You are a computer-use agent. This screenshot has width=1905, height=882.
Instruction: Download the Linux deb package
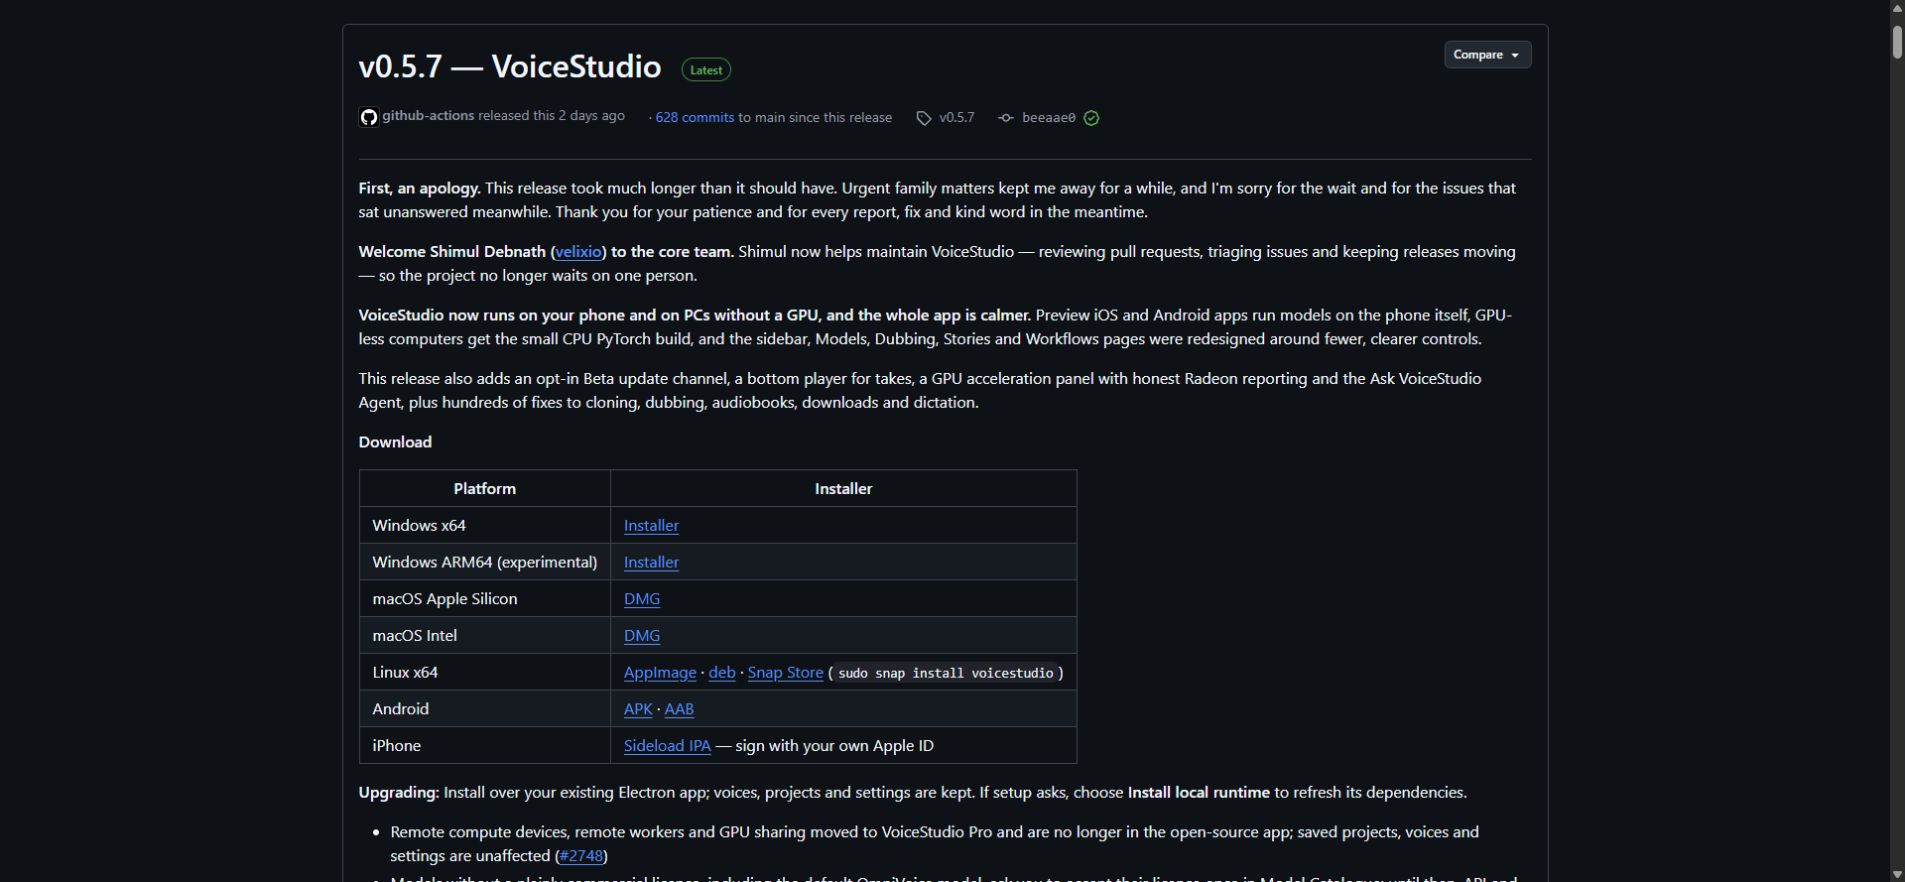[722, 673]
